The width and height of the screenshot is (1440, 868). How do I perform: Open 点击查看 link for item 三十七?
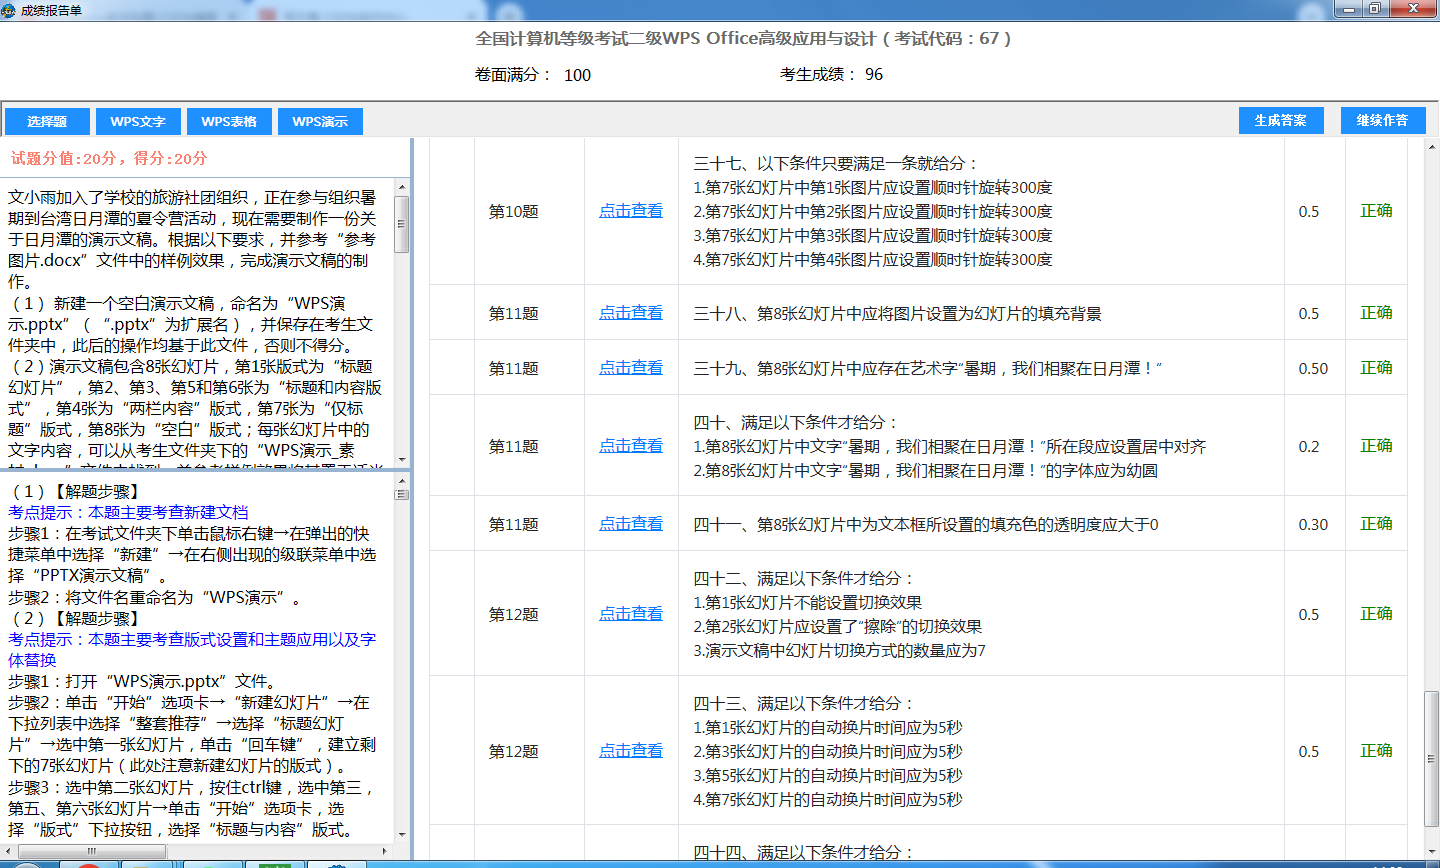pyautogui.click(x=631, y=211)
